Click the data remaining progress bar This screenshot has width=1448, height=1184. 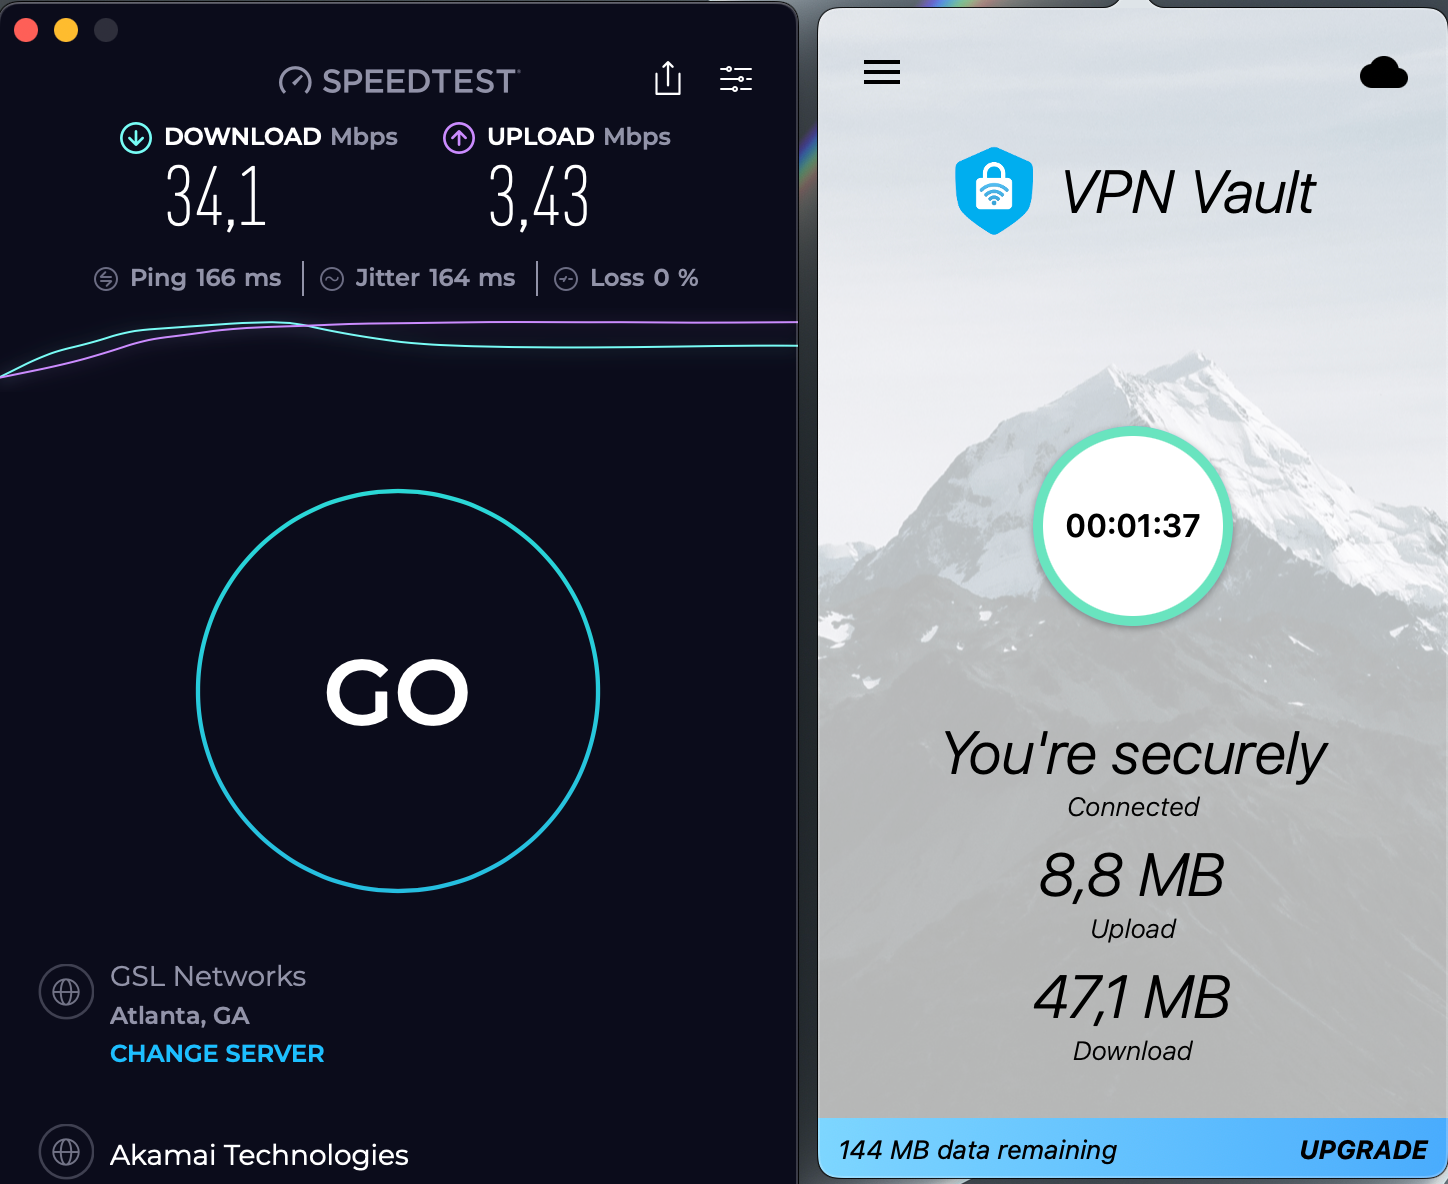(x=978, y=1150)
